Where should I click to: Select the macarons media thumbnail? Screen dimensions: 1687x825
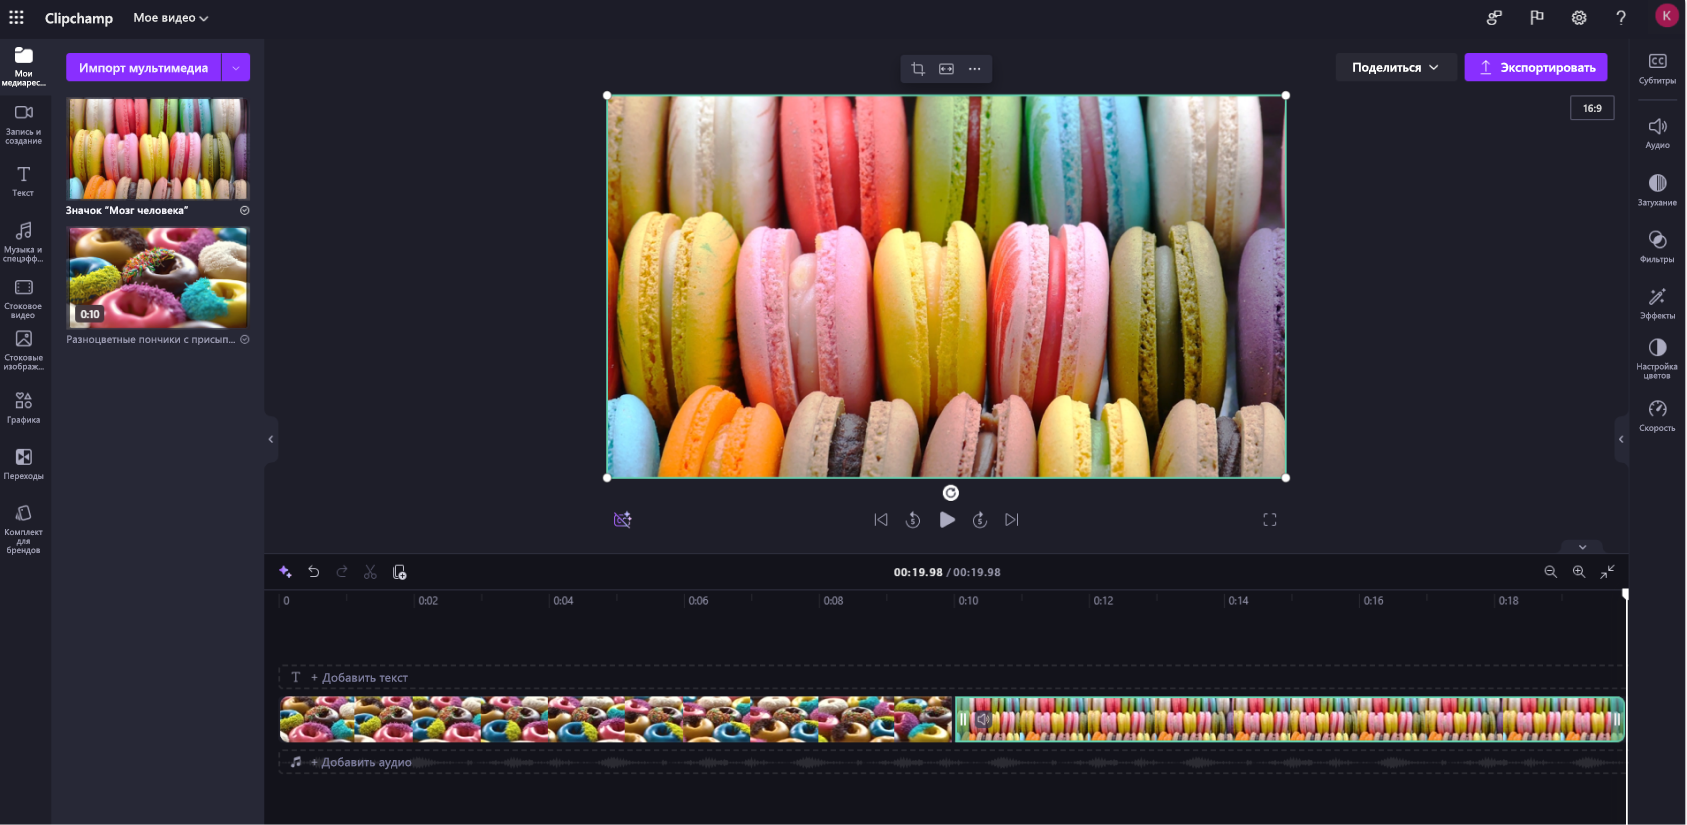(x=157, y=148)
